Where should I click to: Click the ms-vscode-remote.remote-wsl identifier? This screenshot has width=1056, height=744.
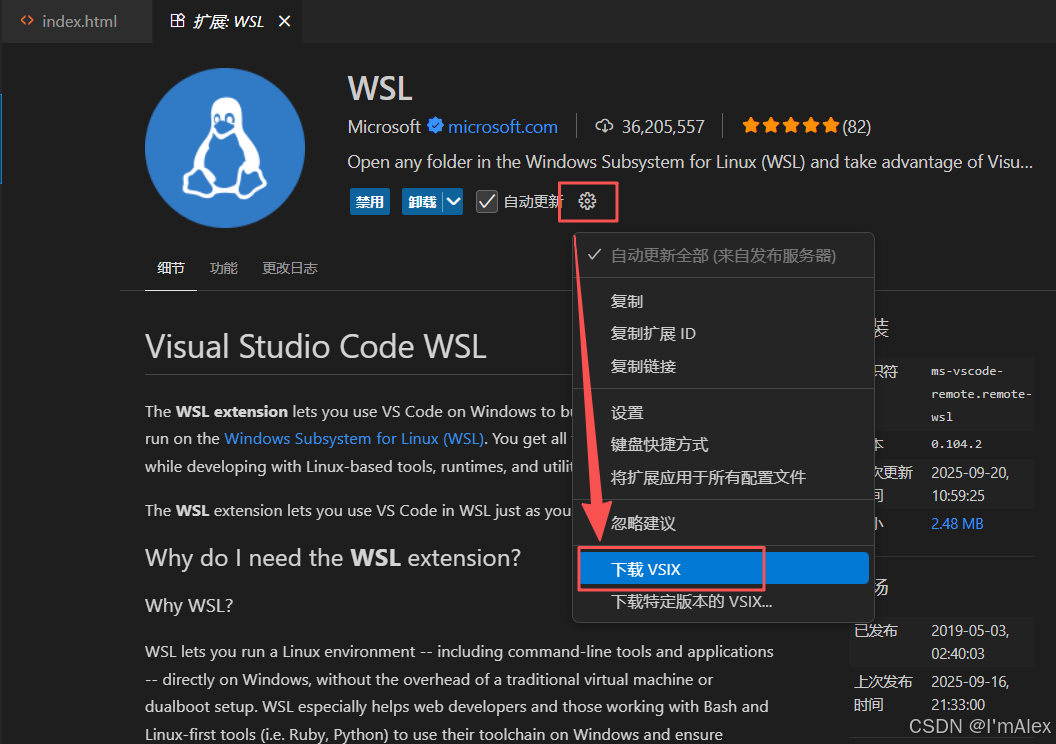pos(981,394)
